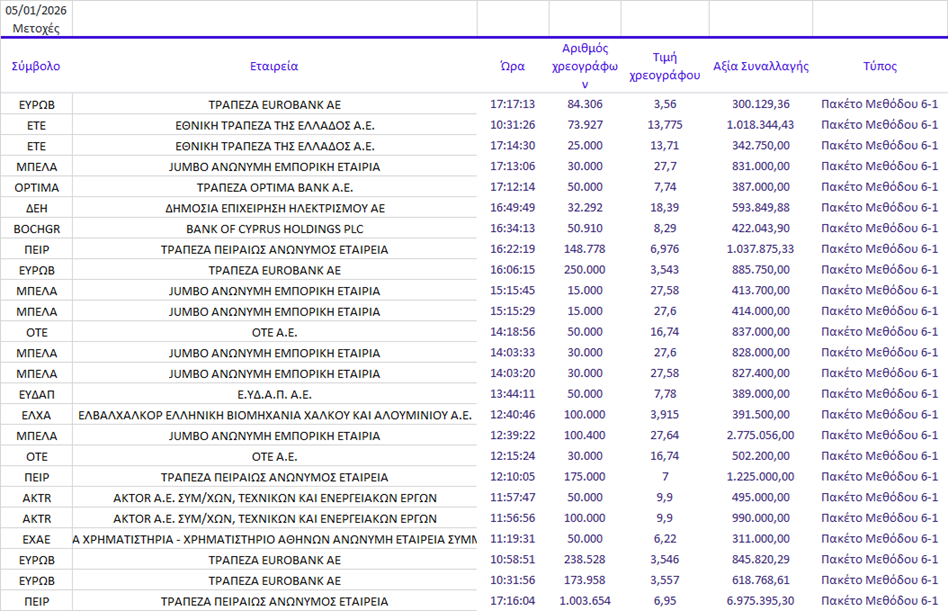Image resolution: width=948 pixels, height=611 pixels.
Task: Click company cell Ε.ΥΔ.Α.Π. Α.Ε.
Action: tap(274, 394)
